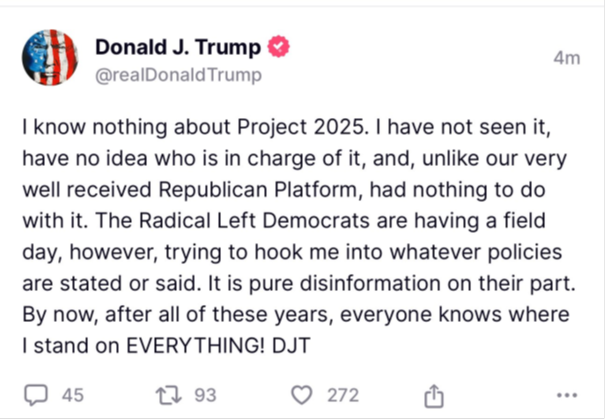This screenshot has height=419, width=605.
Task: Click the 4m timestamp
Action: (x=567, y=58)
